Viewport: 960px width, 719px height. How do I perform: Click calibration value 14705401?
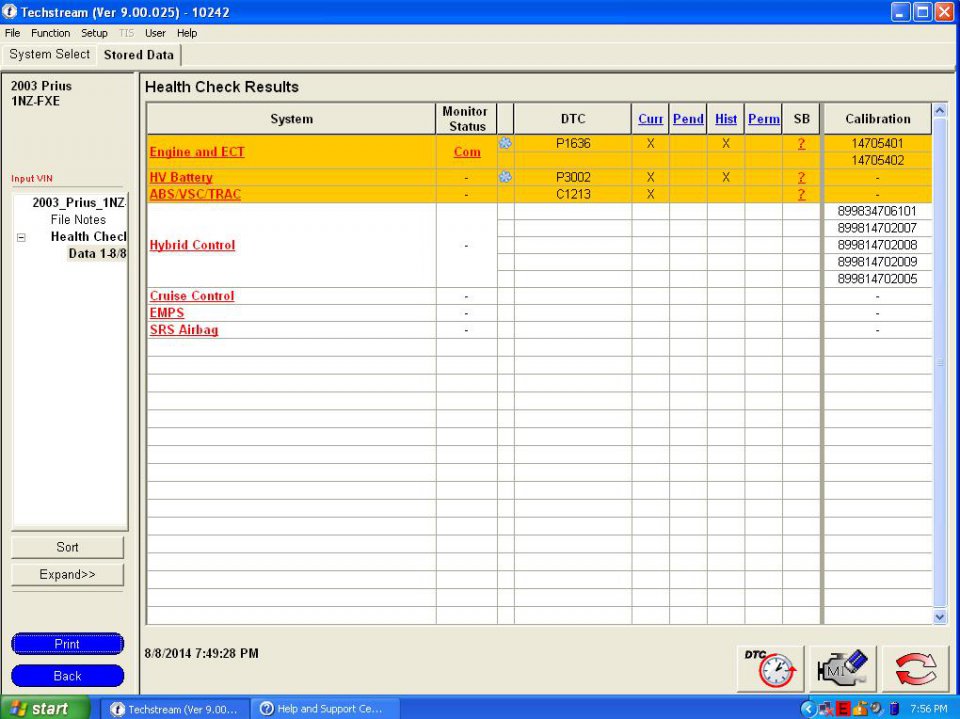point(877,143)
